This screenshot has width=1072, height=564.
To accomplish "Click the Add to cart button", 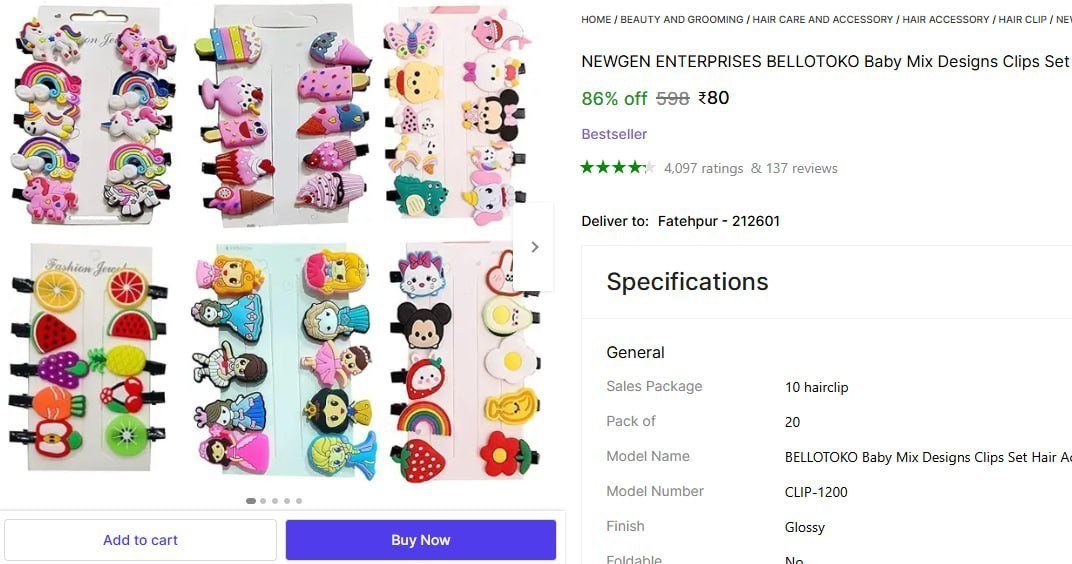I will [140, 540].
